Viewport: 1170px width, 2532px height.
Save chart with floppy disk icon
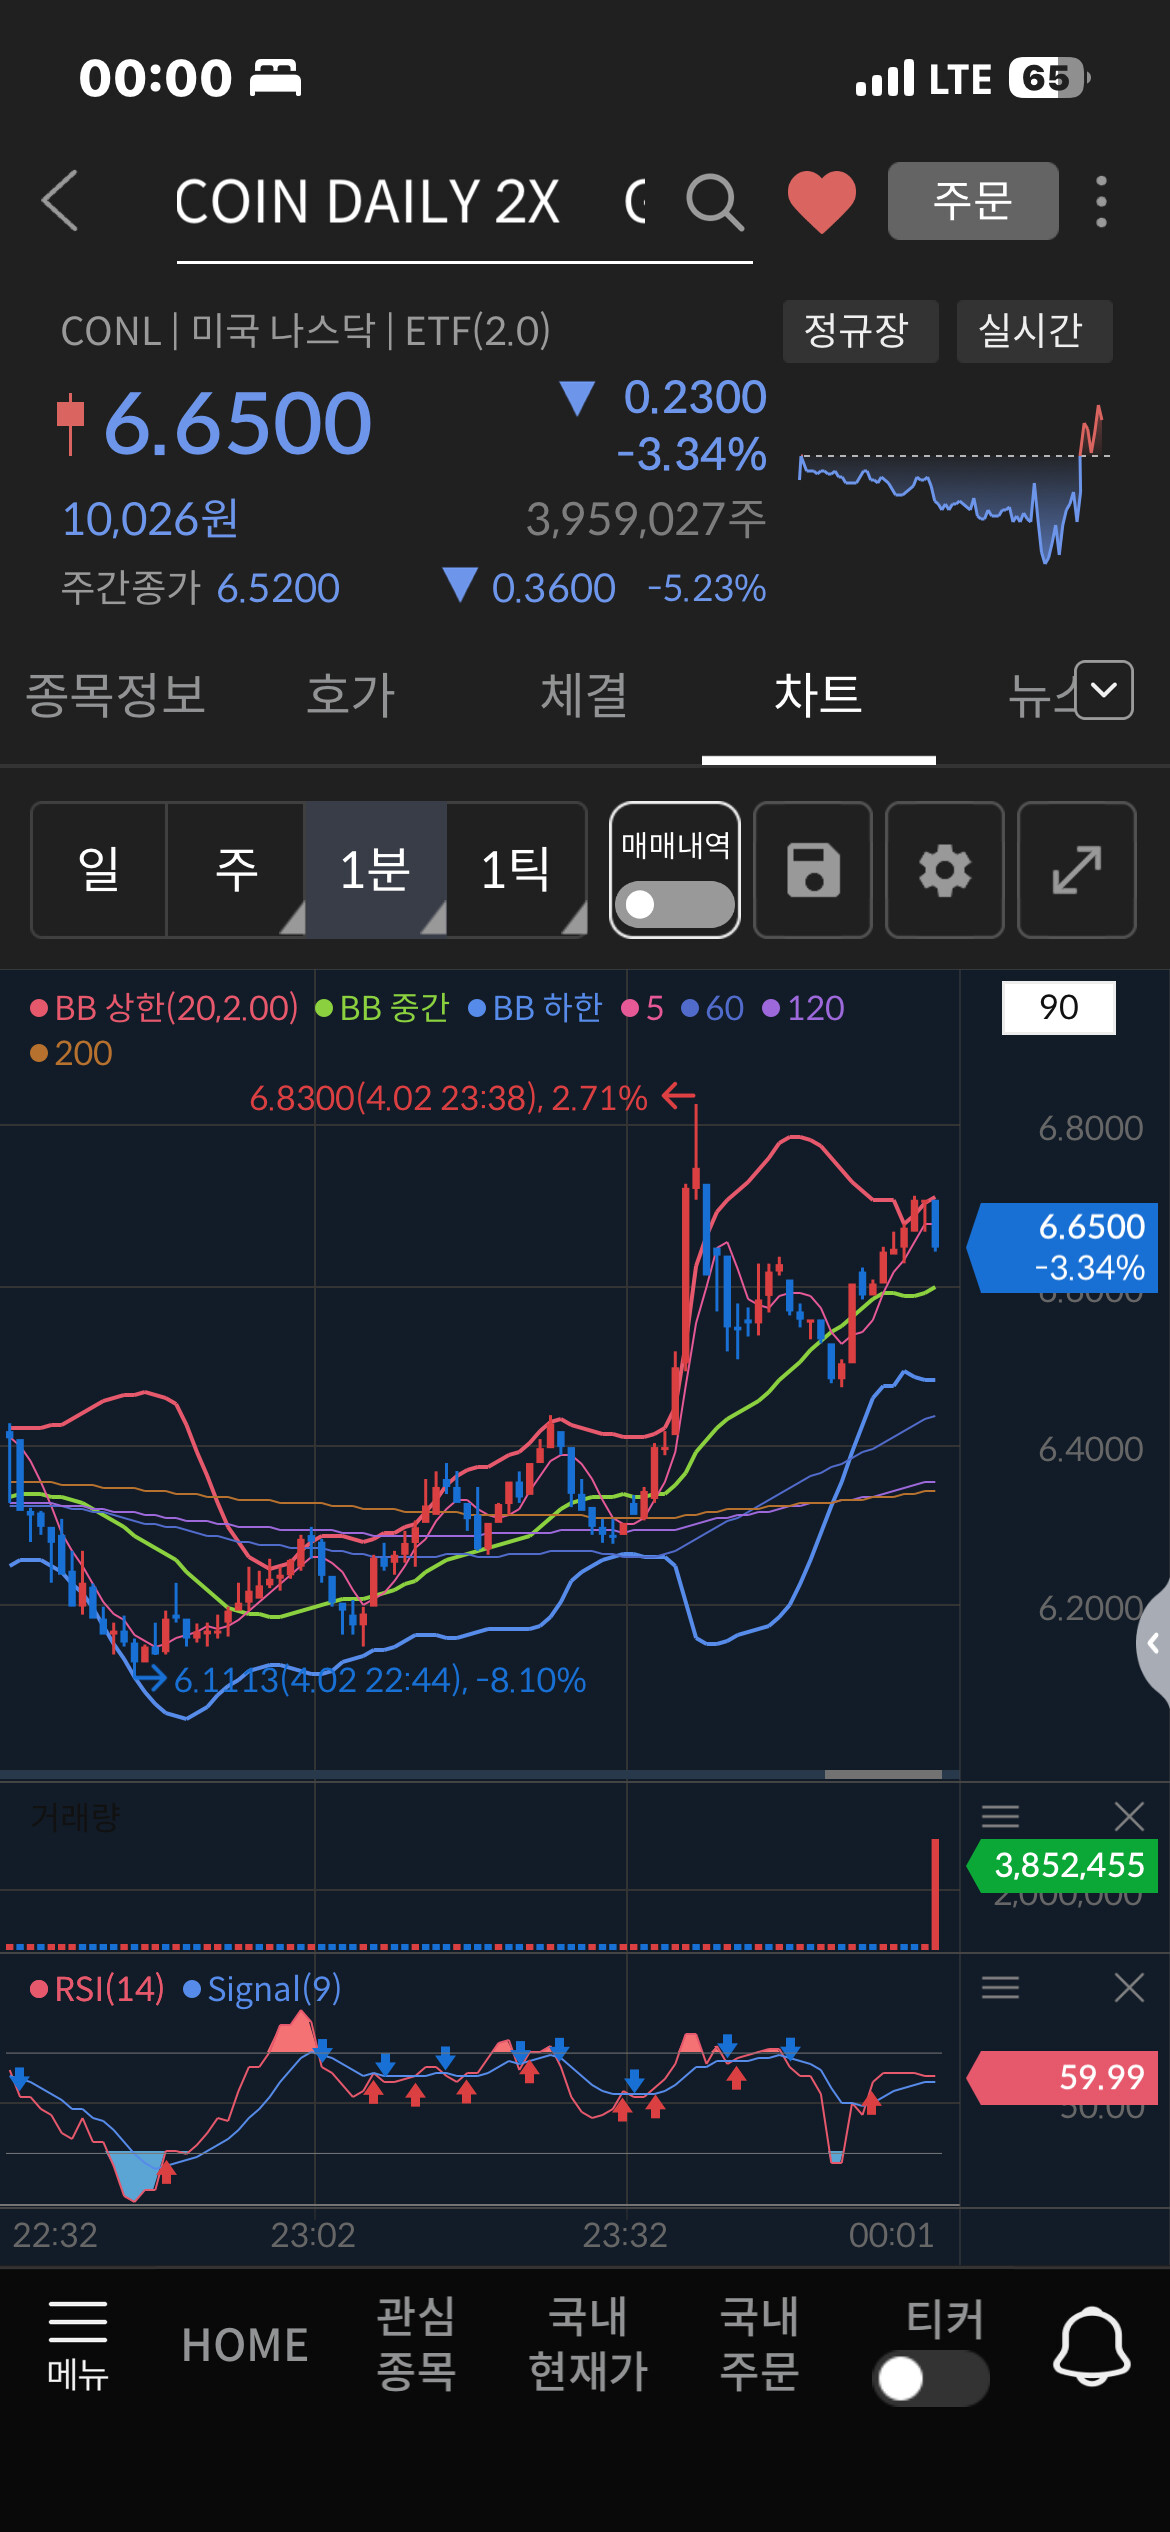(x=813, y=870)
